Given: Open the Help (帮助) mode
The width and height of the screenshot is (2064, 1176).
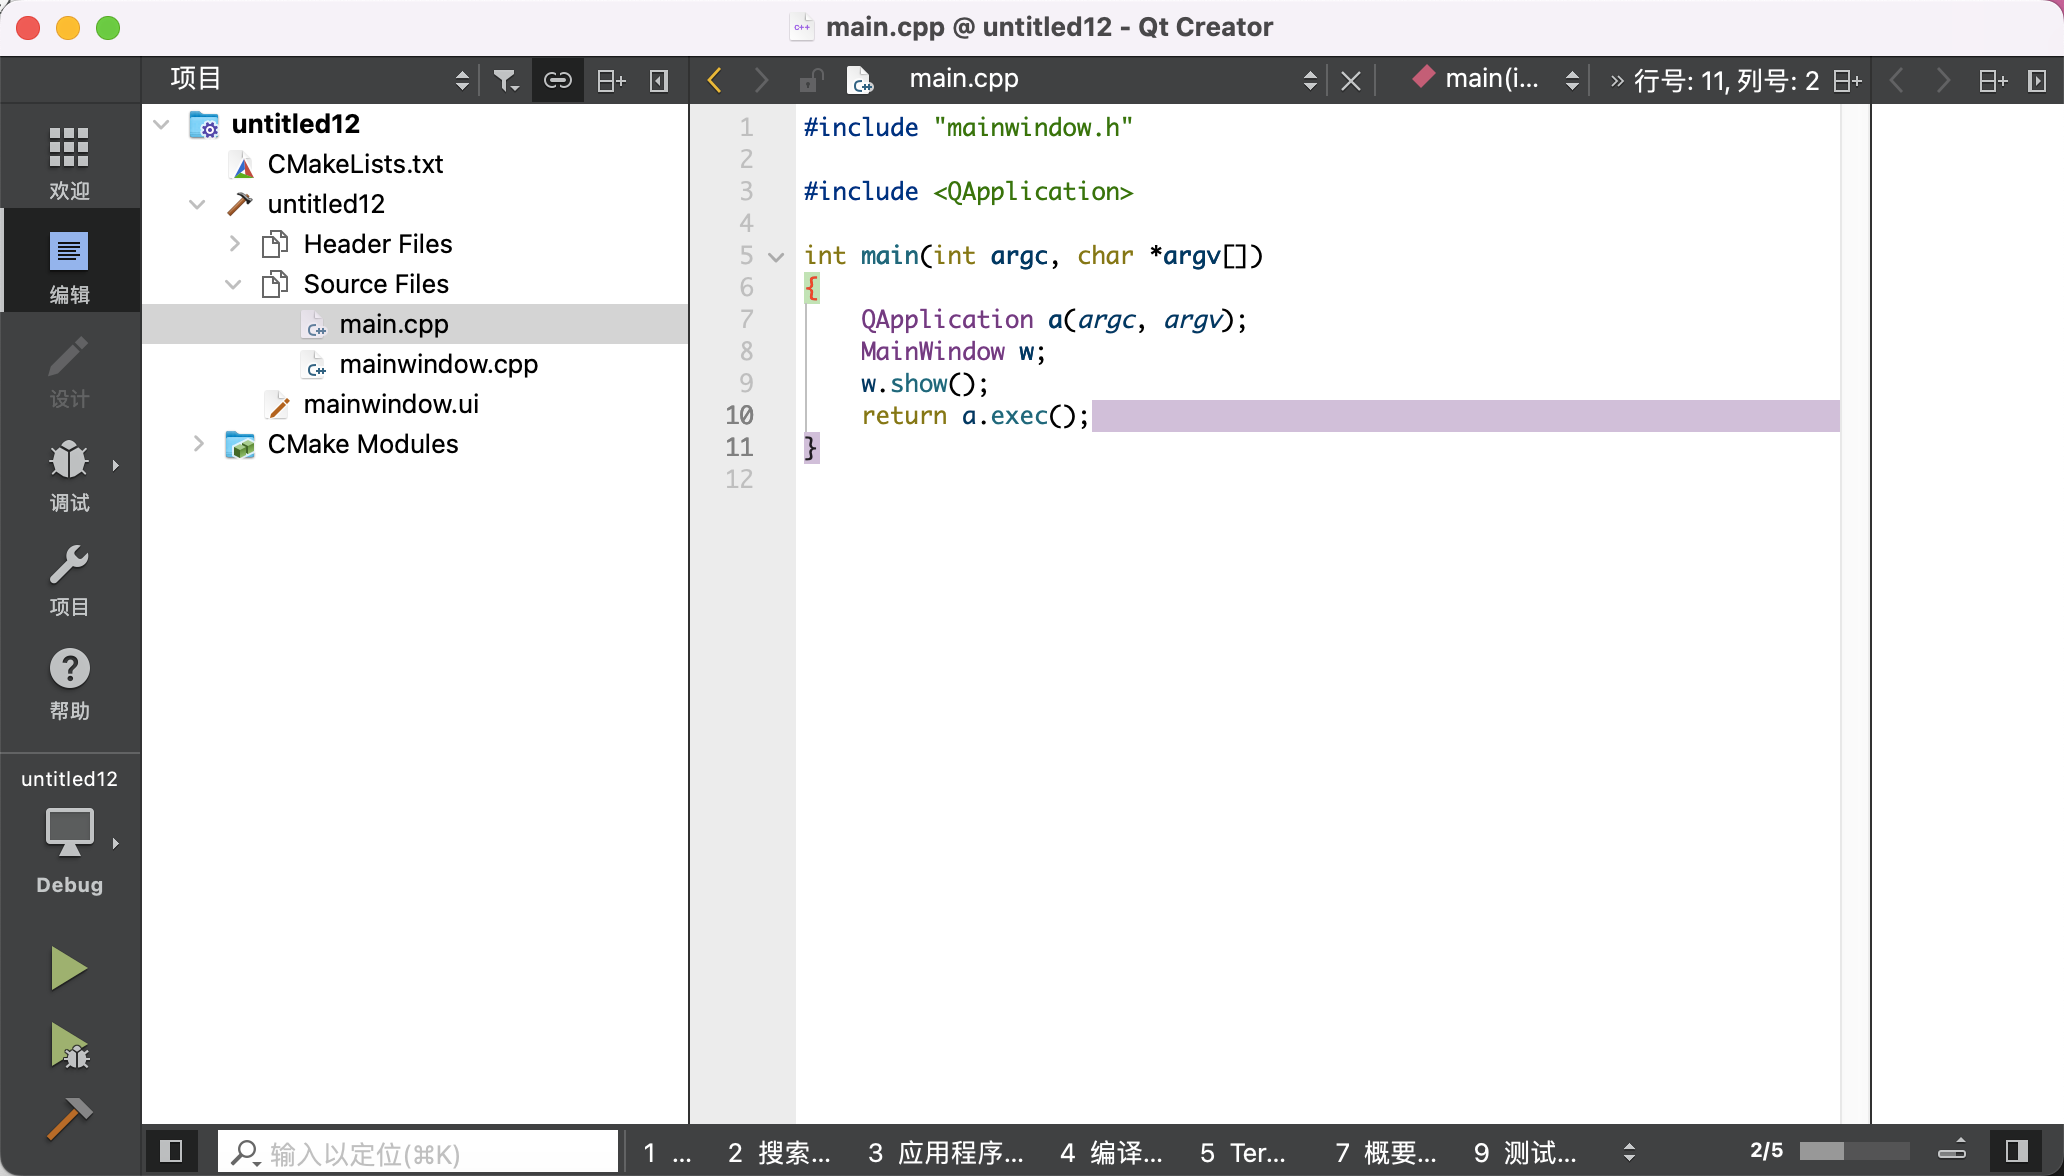Looking at the screenshot, I should coord(69,683).
